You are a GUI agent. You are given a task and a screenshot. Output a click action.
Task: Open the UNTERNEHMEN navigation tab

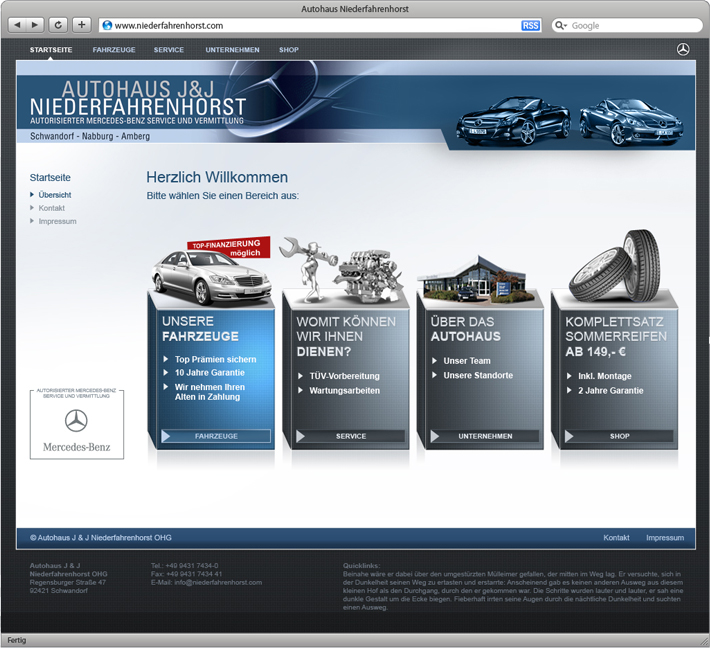[x=232, y=50]
